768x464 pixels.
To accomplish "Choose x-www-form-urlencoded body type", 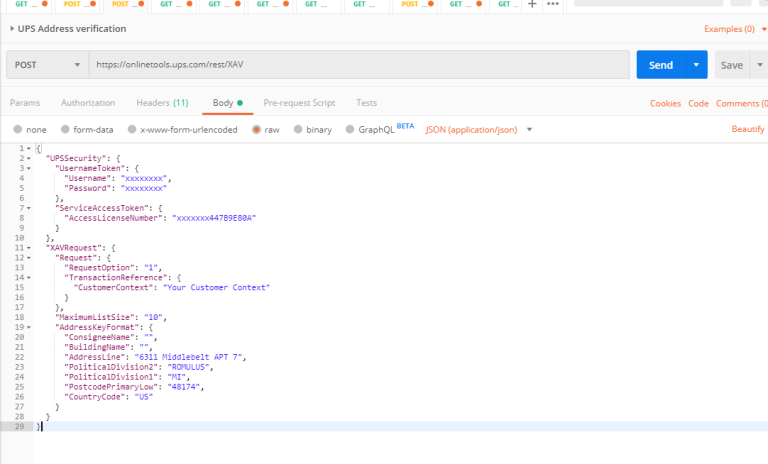I will tap(132, 130).
